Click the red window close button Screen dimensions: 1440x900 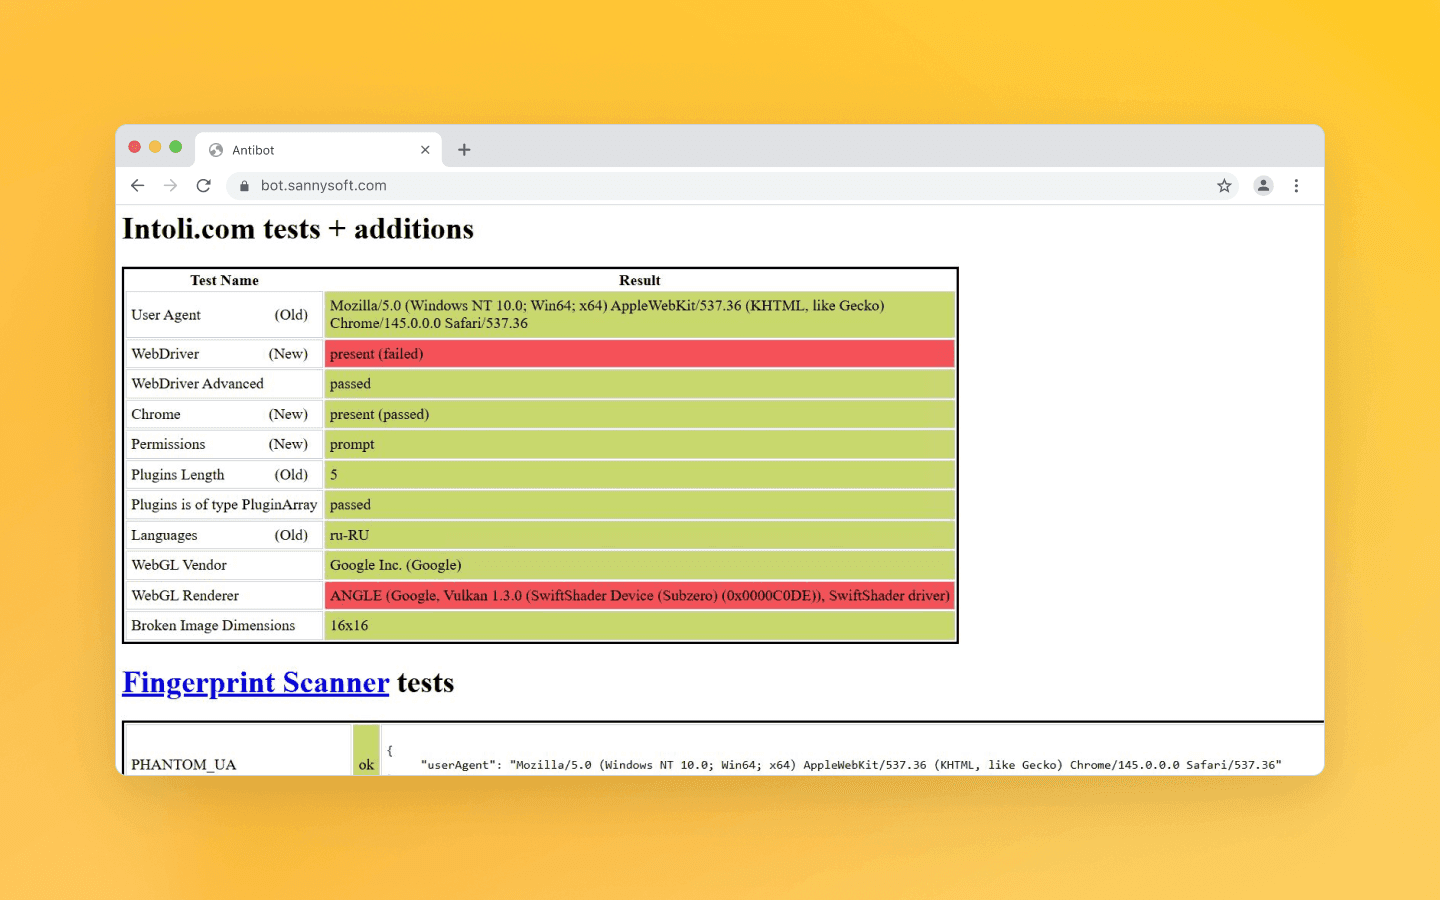135,147
